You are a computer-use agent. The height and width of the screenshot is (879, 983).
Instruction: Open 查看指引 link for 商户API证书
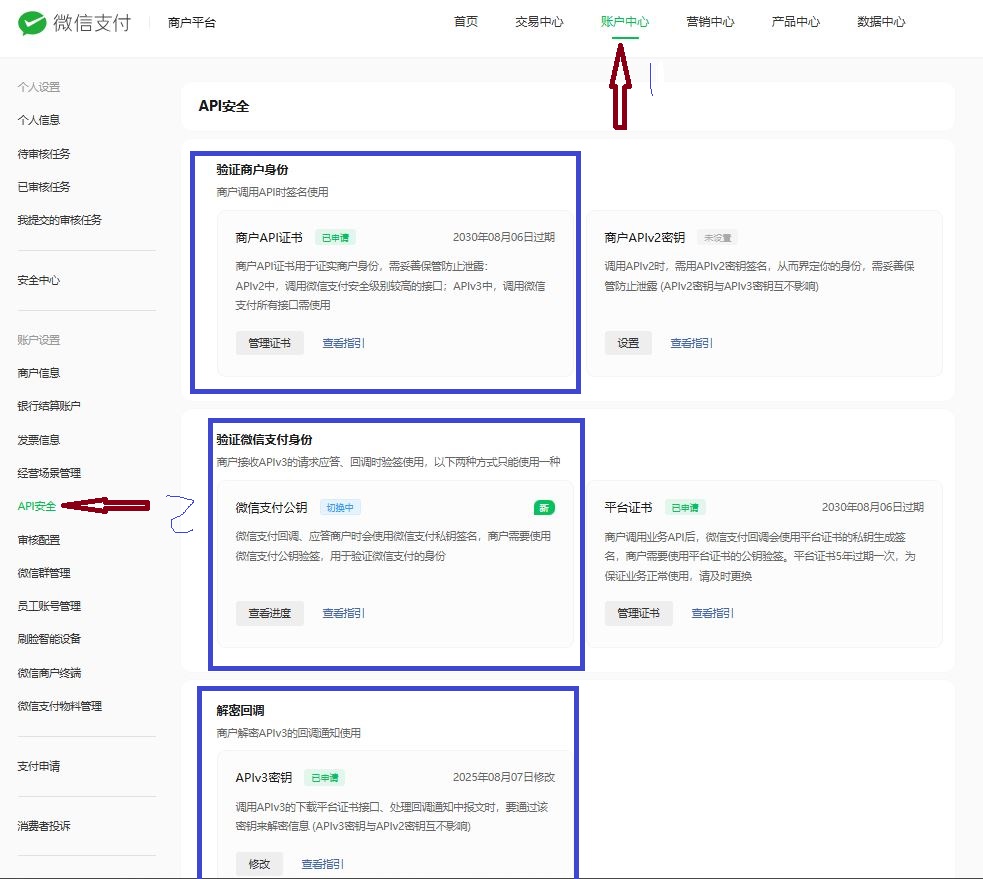[343, 343]
